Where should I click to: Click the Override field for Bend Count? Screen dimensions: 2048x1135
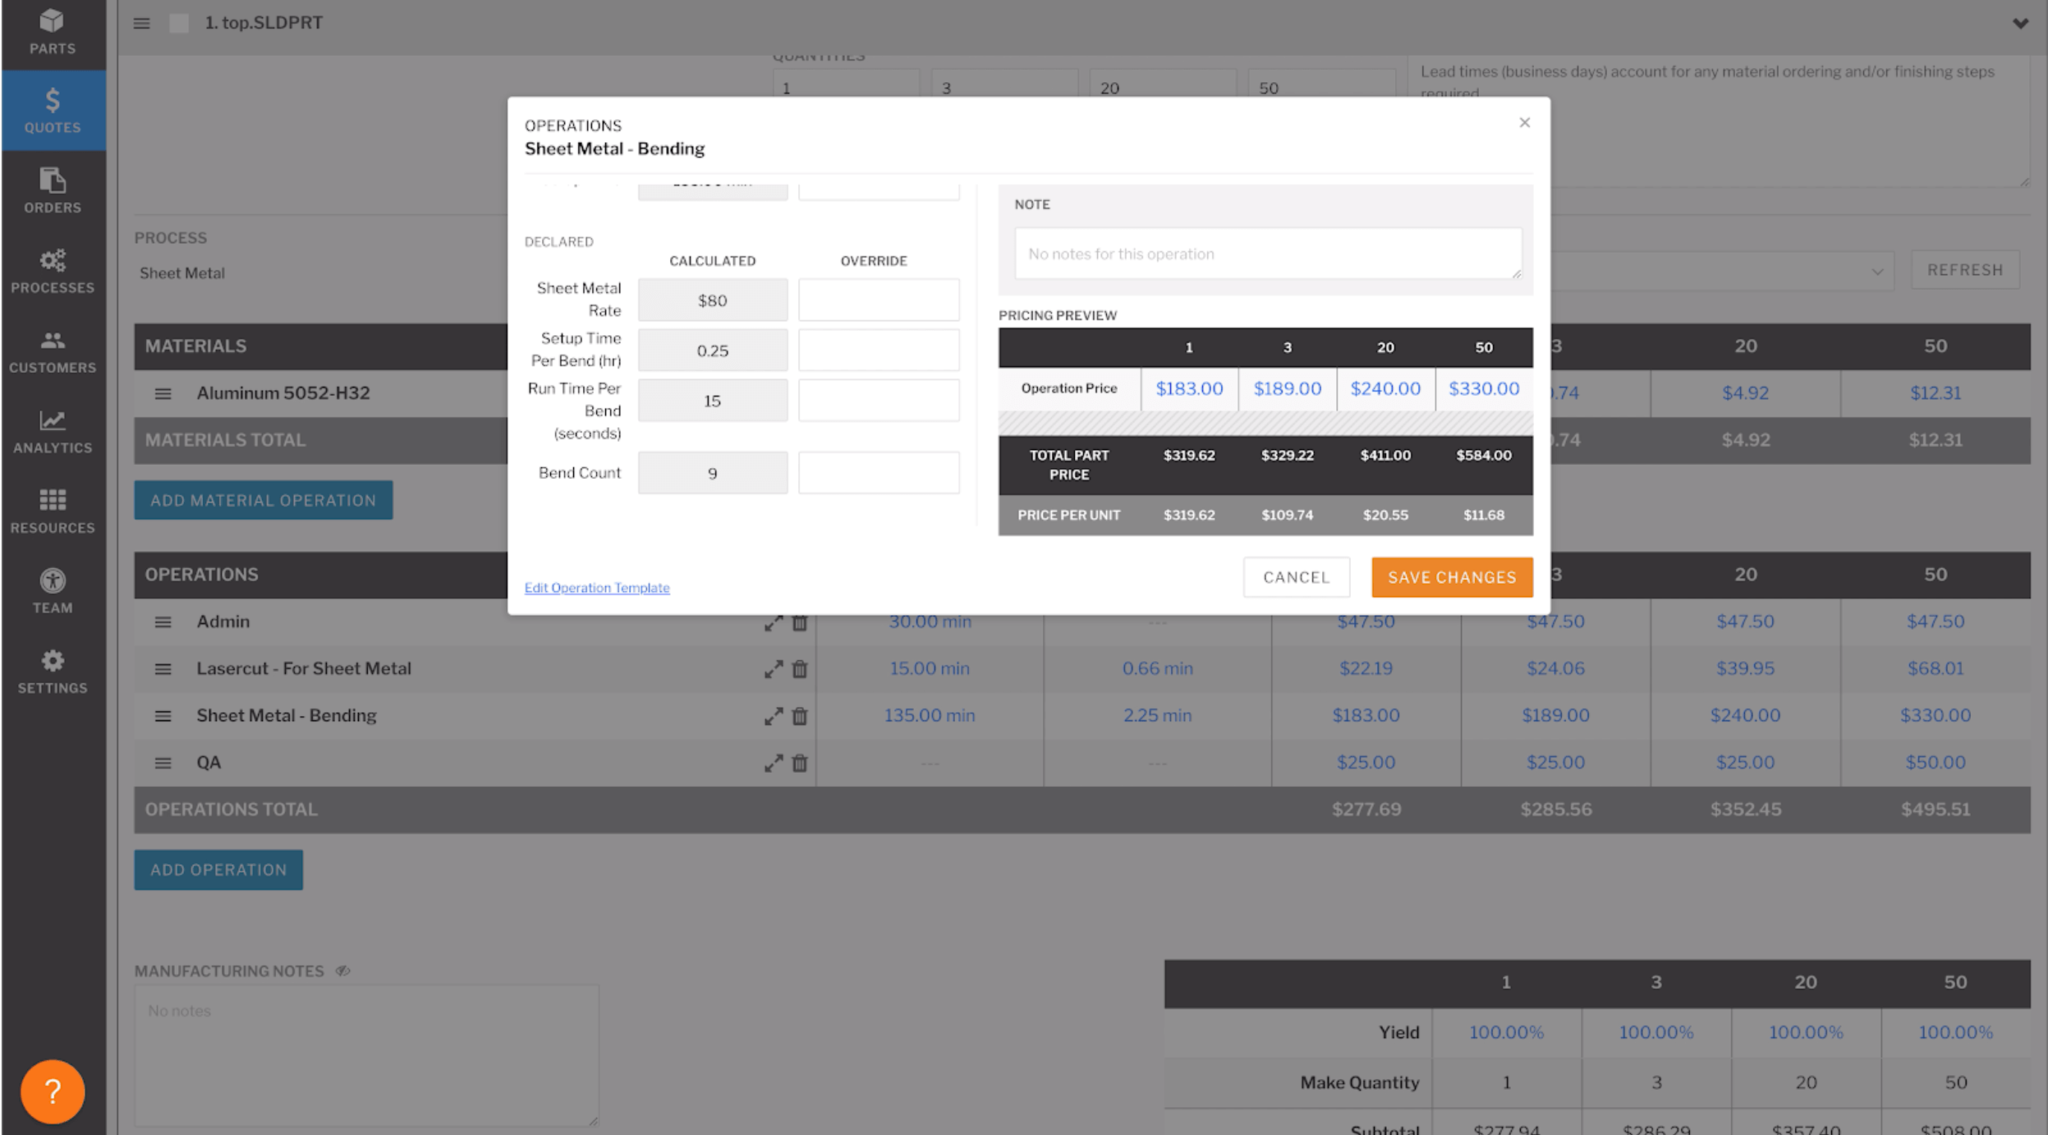tap(877, 472)
